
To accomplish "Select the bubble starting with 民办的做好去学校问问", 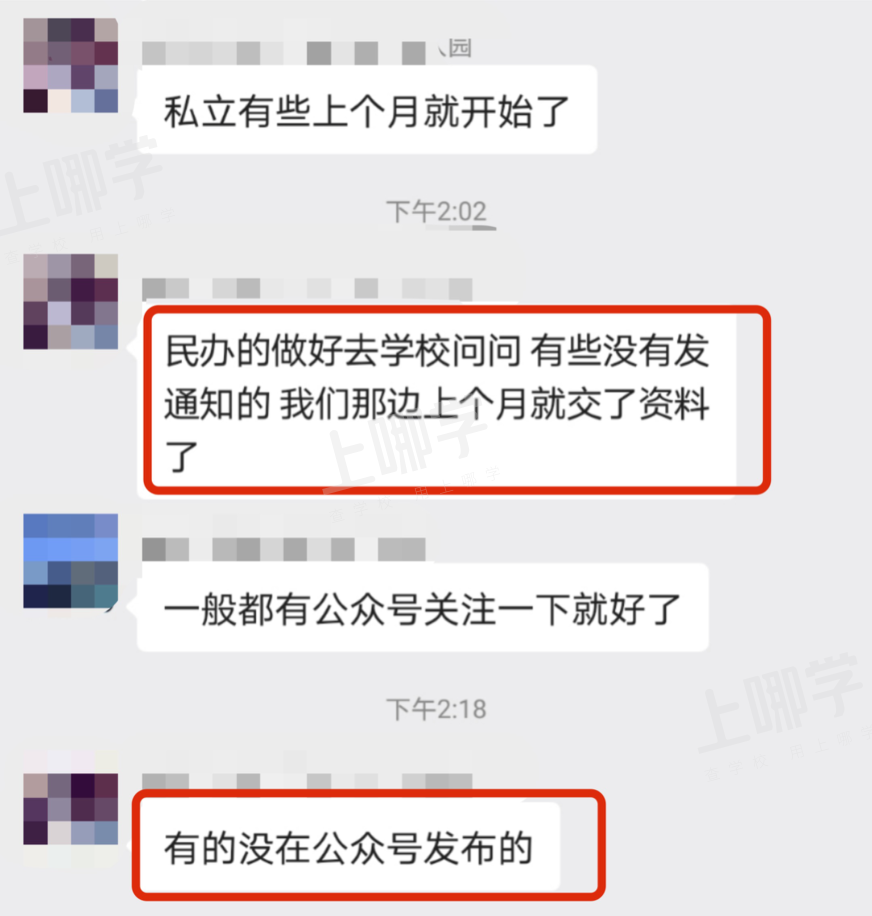I will click(437, 400).
